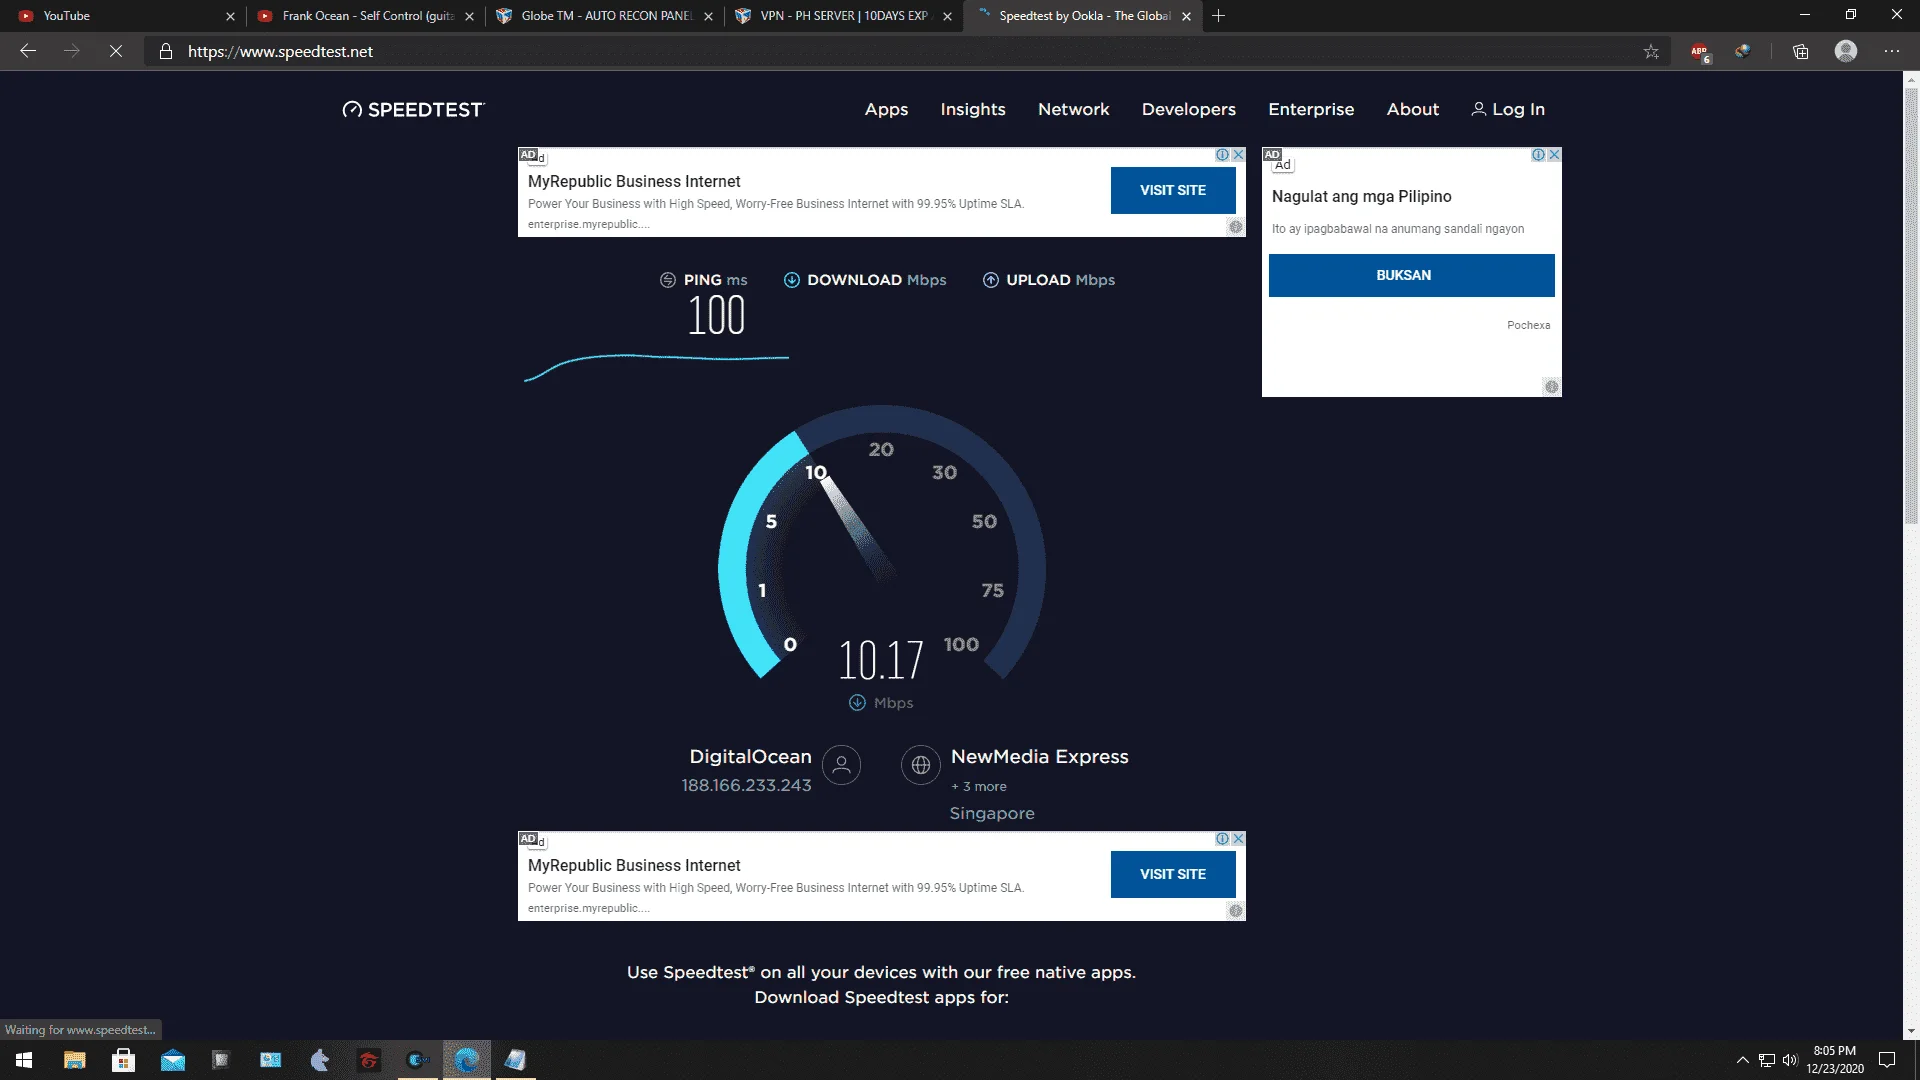This screenshot has height=1080, width=1920.
Task: Stop loading the page
Action: pos(116,51)
